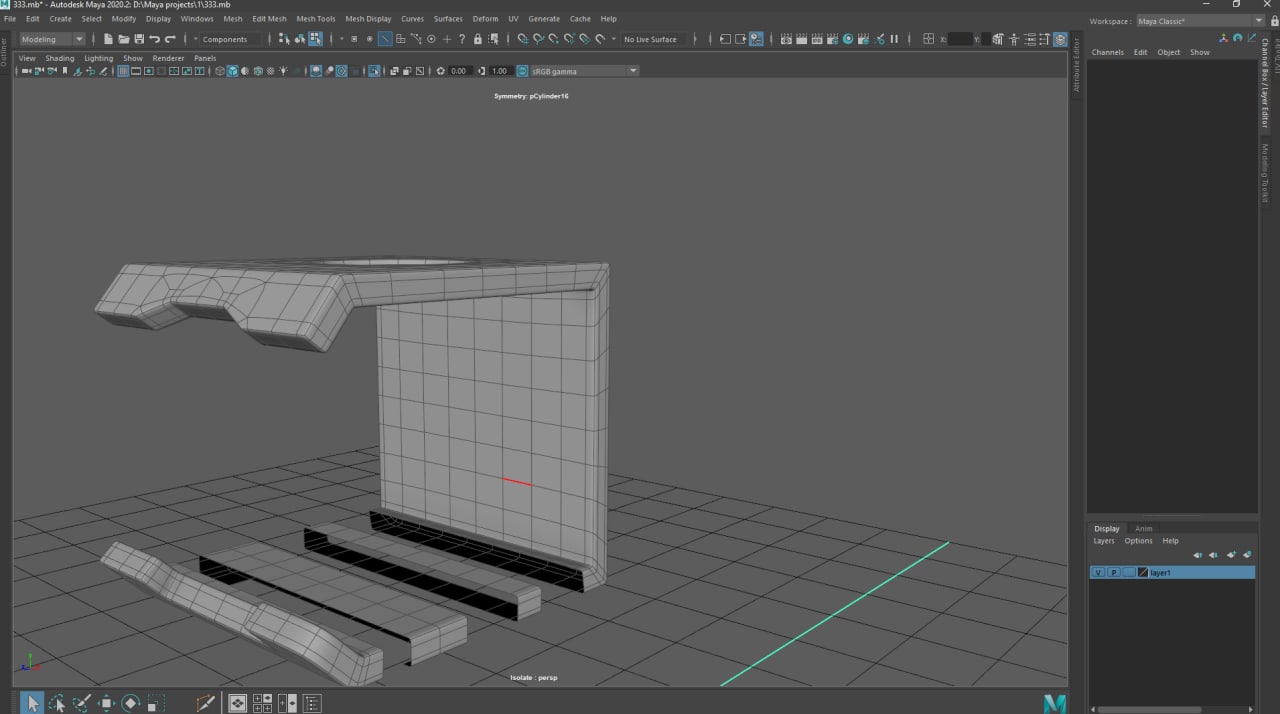Click the X coordinate input field

(960, 39)
